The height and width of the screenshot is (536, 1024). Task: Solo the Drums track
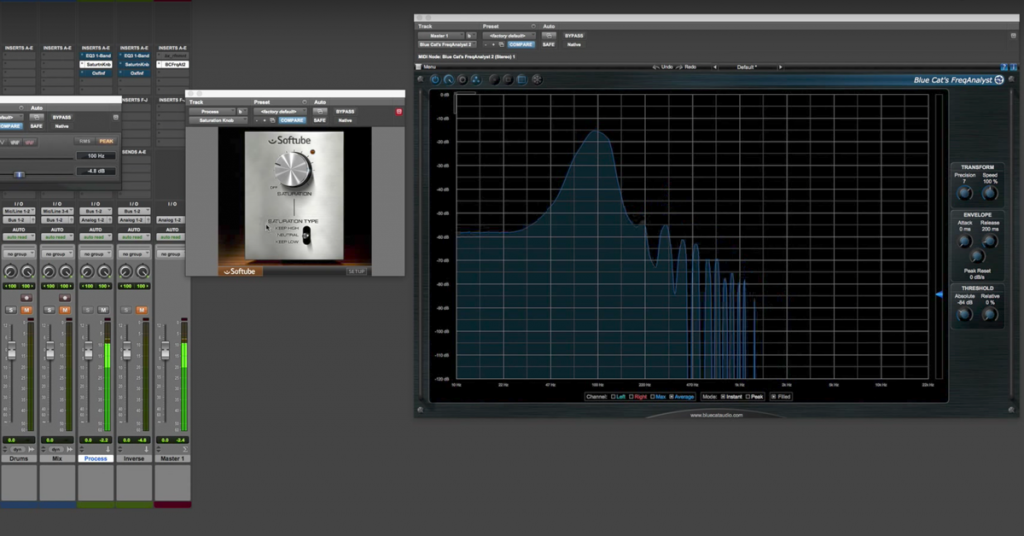tap(11, 310)
